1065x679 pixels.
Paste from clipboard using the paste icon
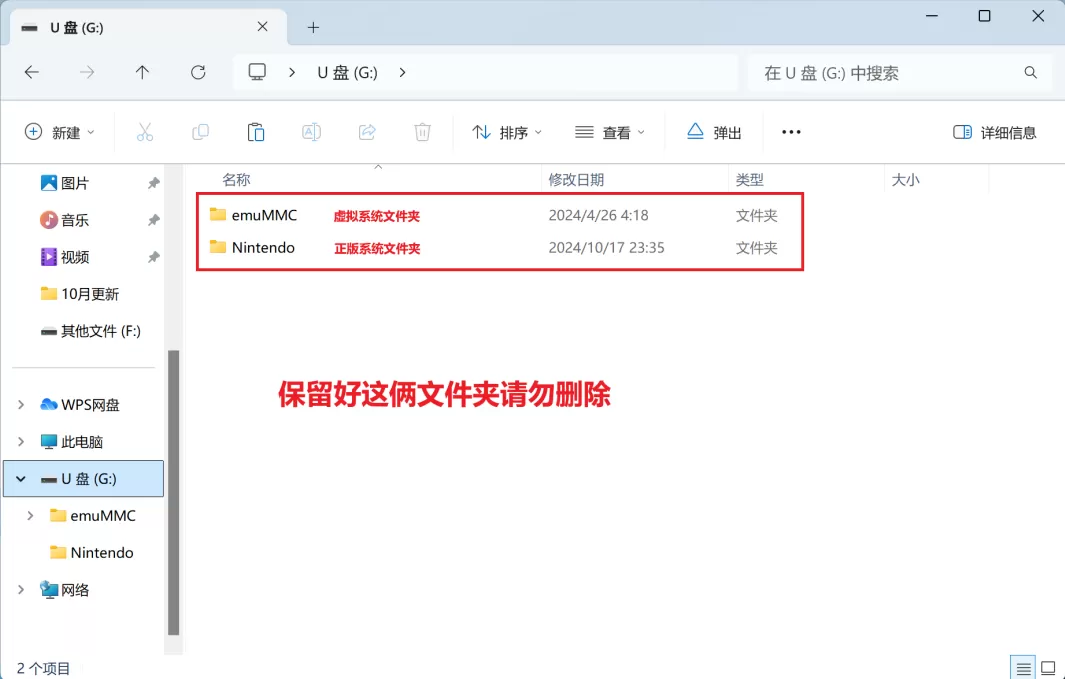coord(255,131)
